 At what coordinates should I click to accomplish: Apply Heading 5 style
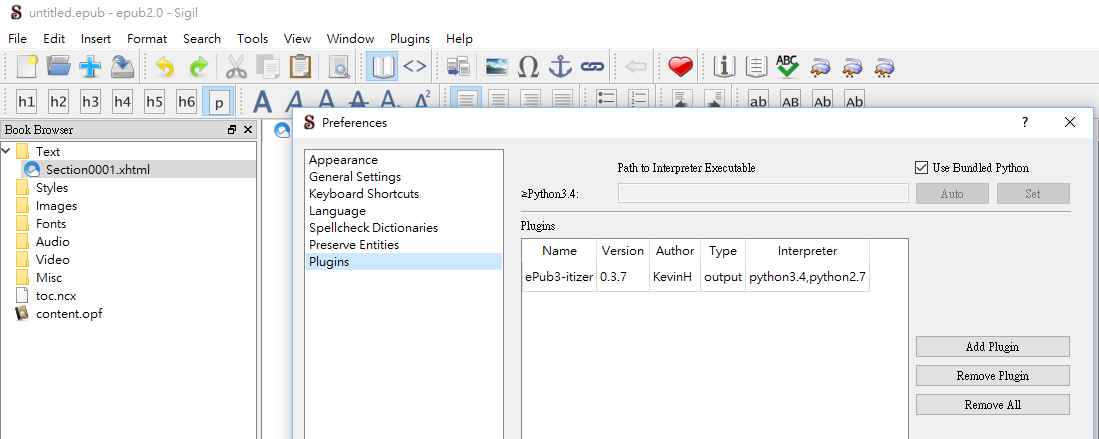pyautogui.click(x=154, y=102)
